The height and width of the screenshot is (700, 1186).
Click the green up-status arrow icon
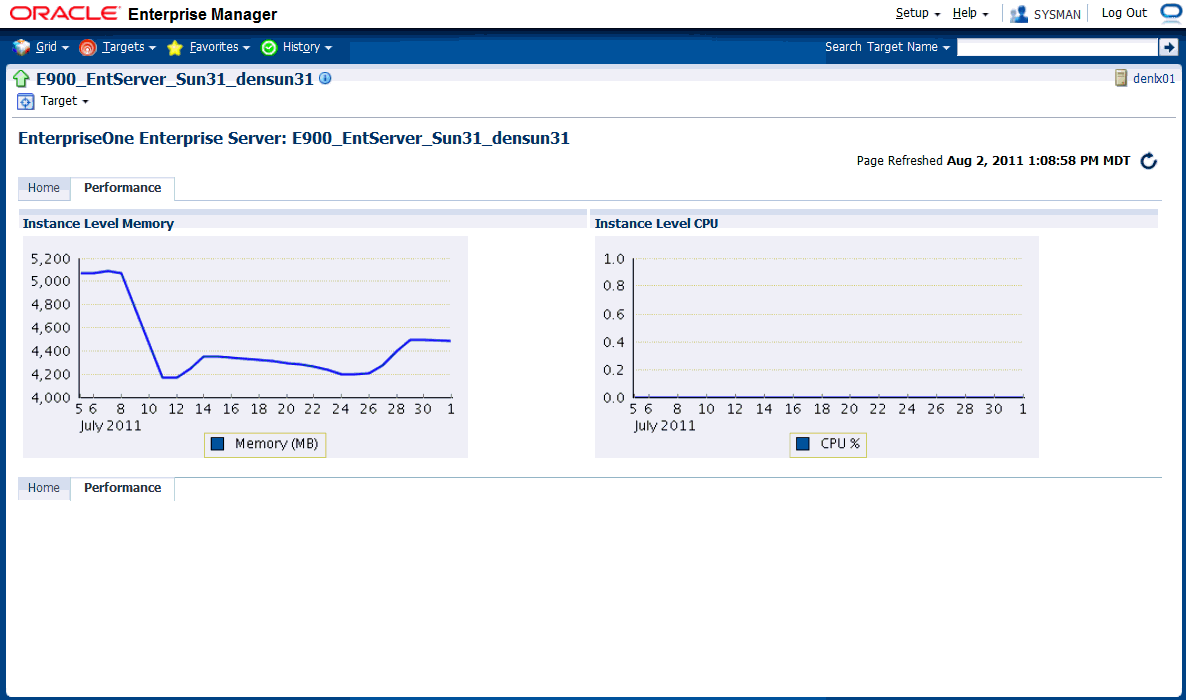click(x=21, y=79)
